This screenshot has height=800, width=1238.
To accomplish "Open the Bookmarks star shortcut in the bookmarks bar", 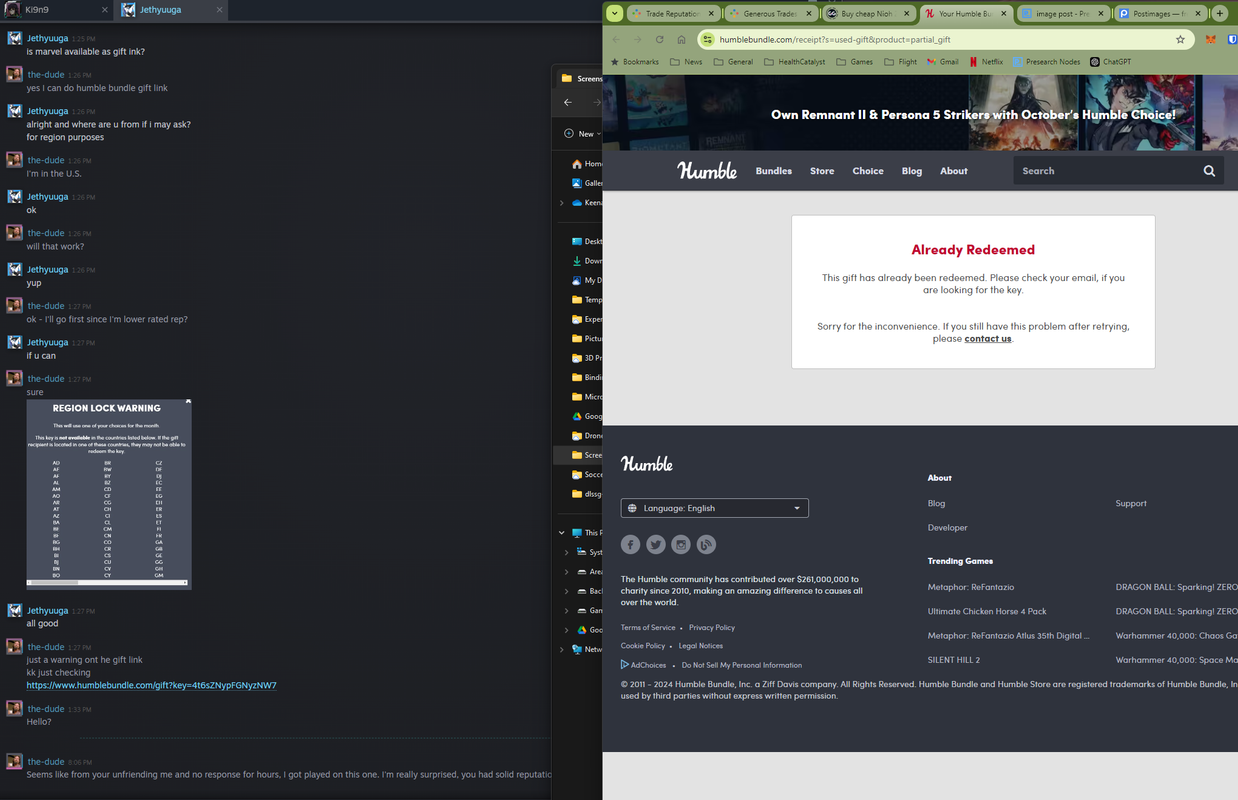I will 634,62.
